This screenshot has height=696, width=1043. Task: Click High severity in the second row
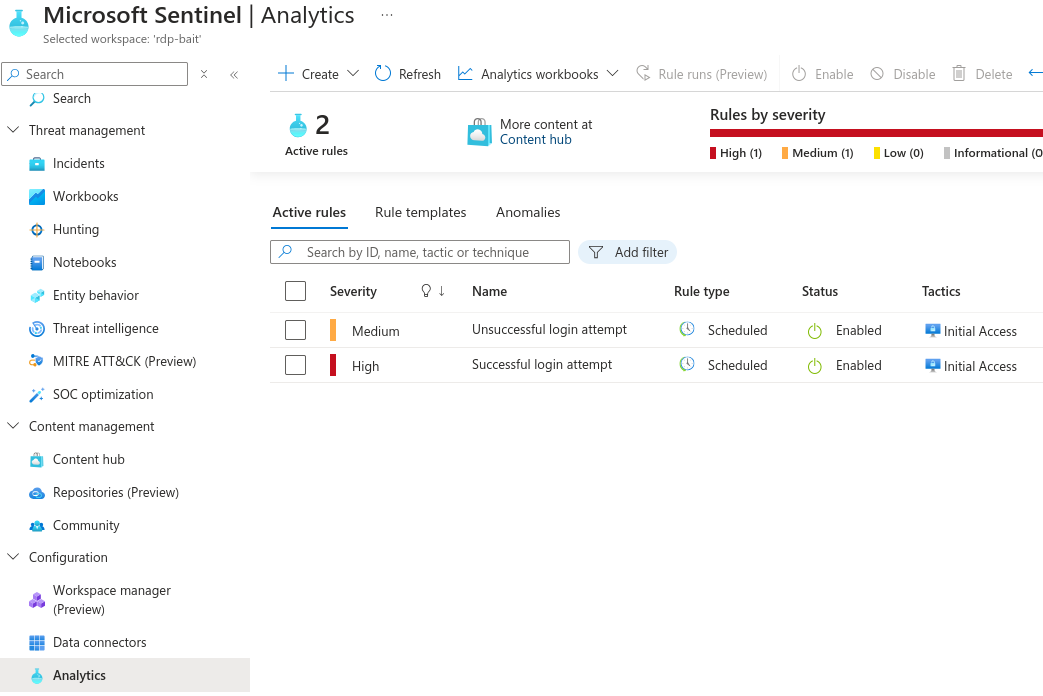click(365, 367)
